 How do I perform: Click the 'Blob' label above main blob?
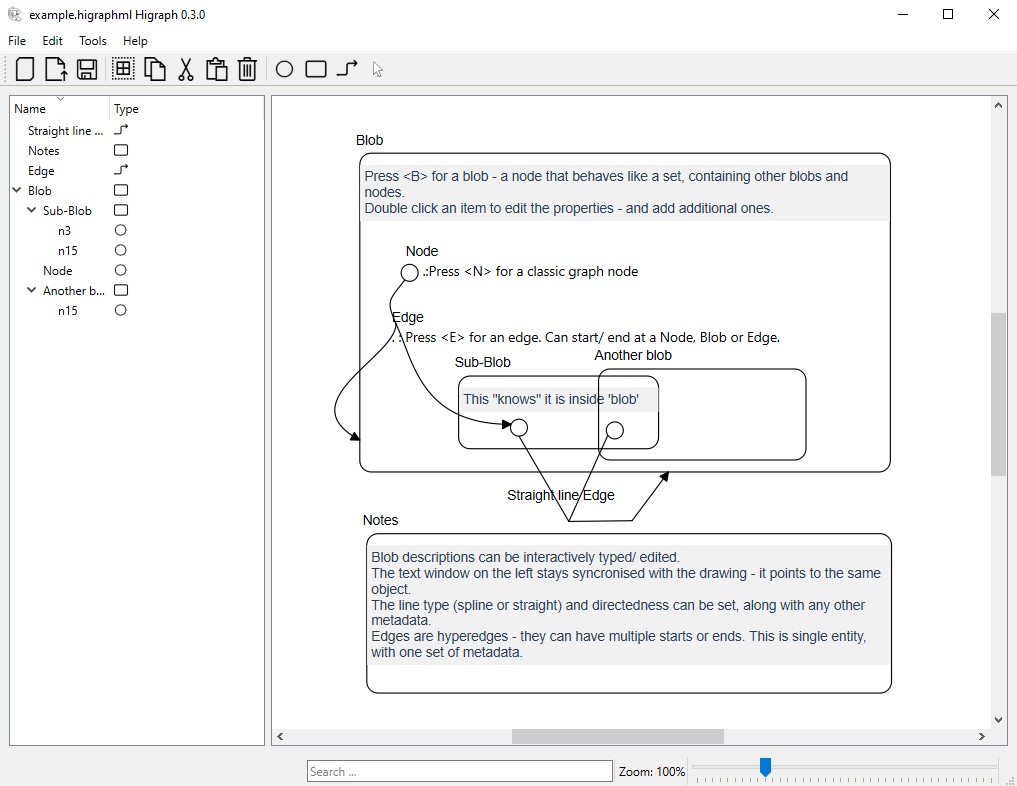coord(370,139)
